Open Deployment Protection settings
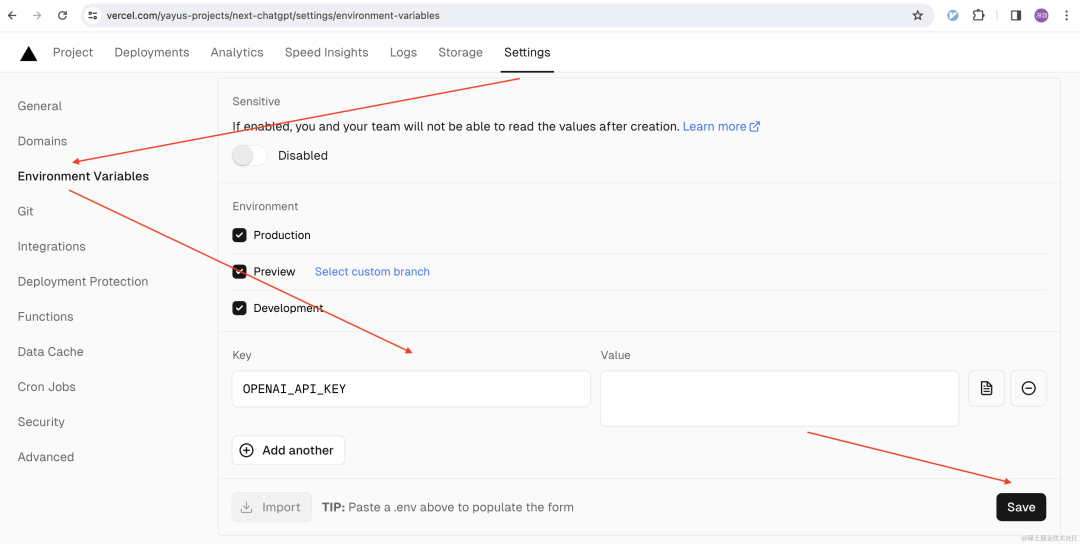This screenshot has width=1080, height=544. tap(83, 282)
